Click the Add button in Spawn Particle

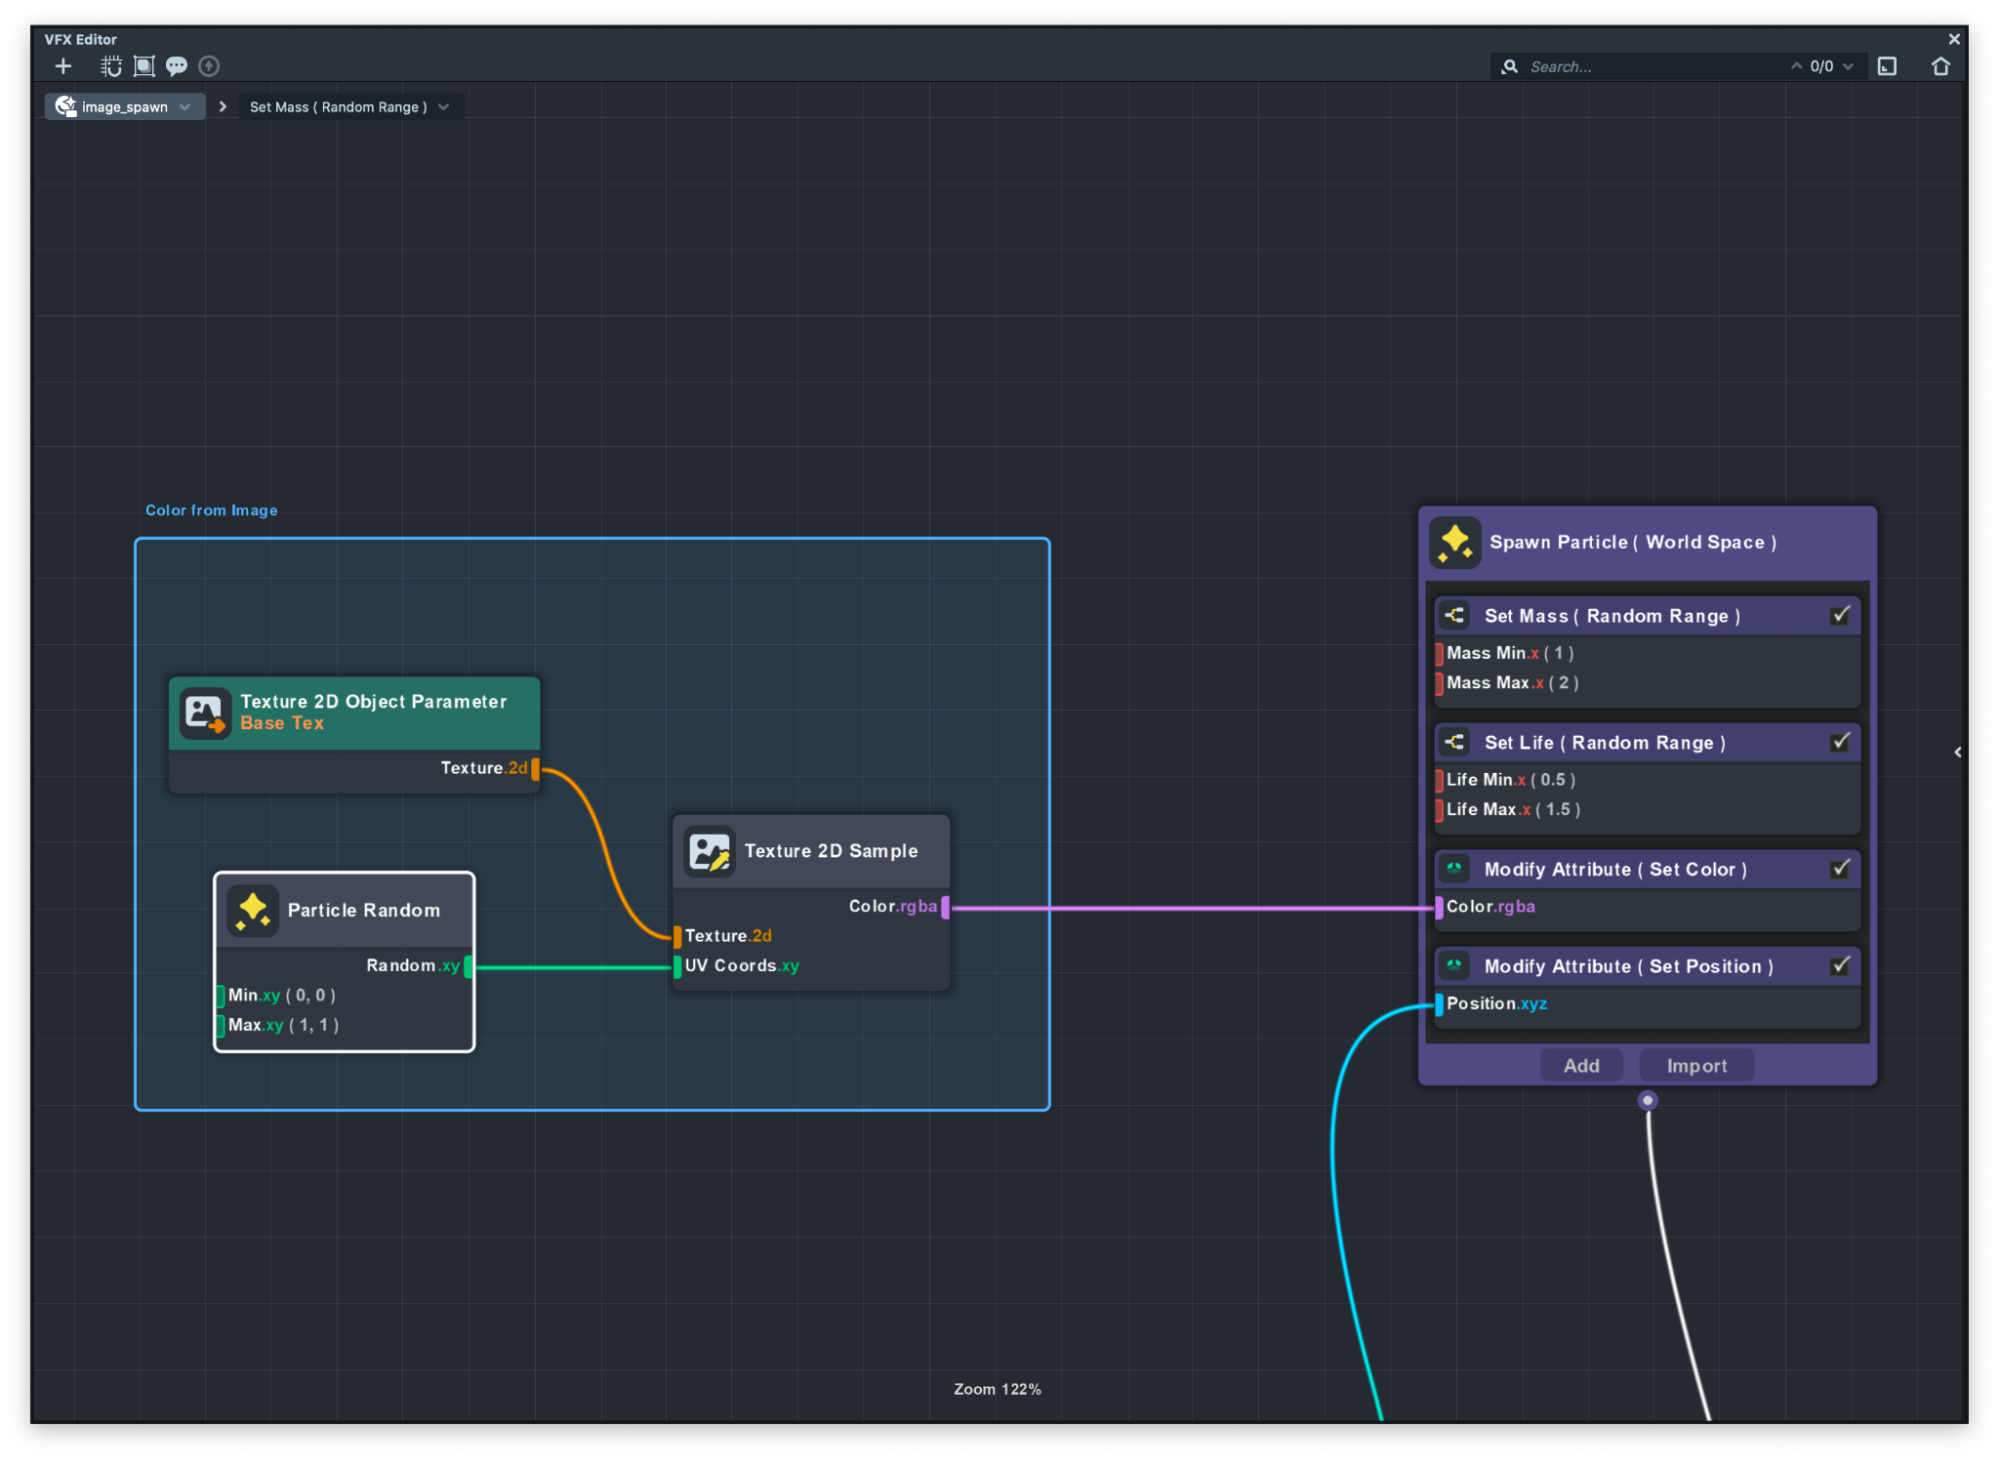click(x=1581, y=1066)
